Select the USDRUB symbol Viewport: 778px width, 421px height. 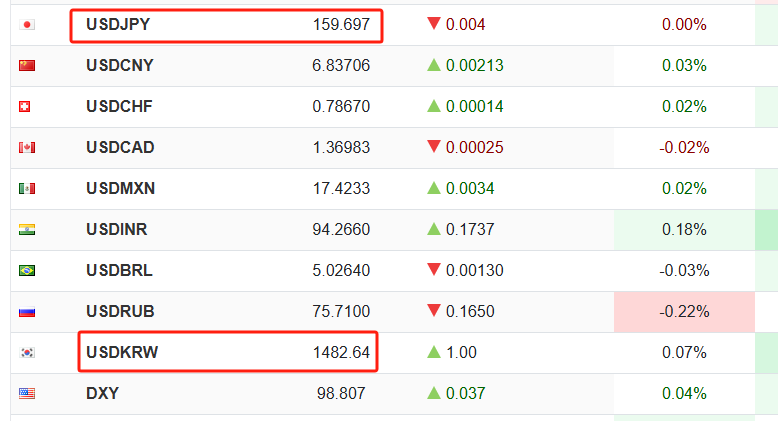tap(120, 311)
